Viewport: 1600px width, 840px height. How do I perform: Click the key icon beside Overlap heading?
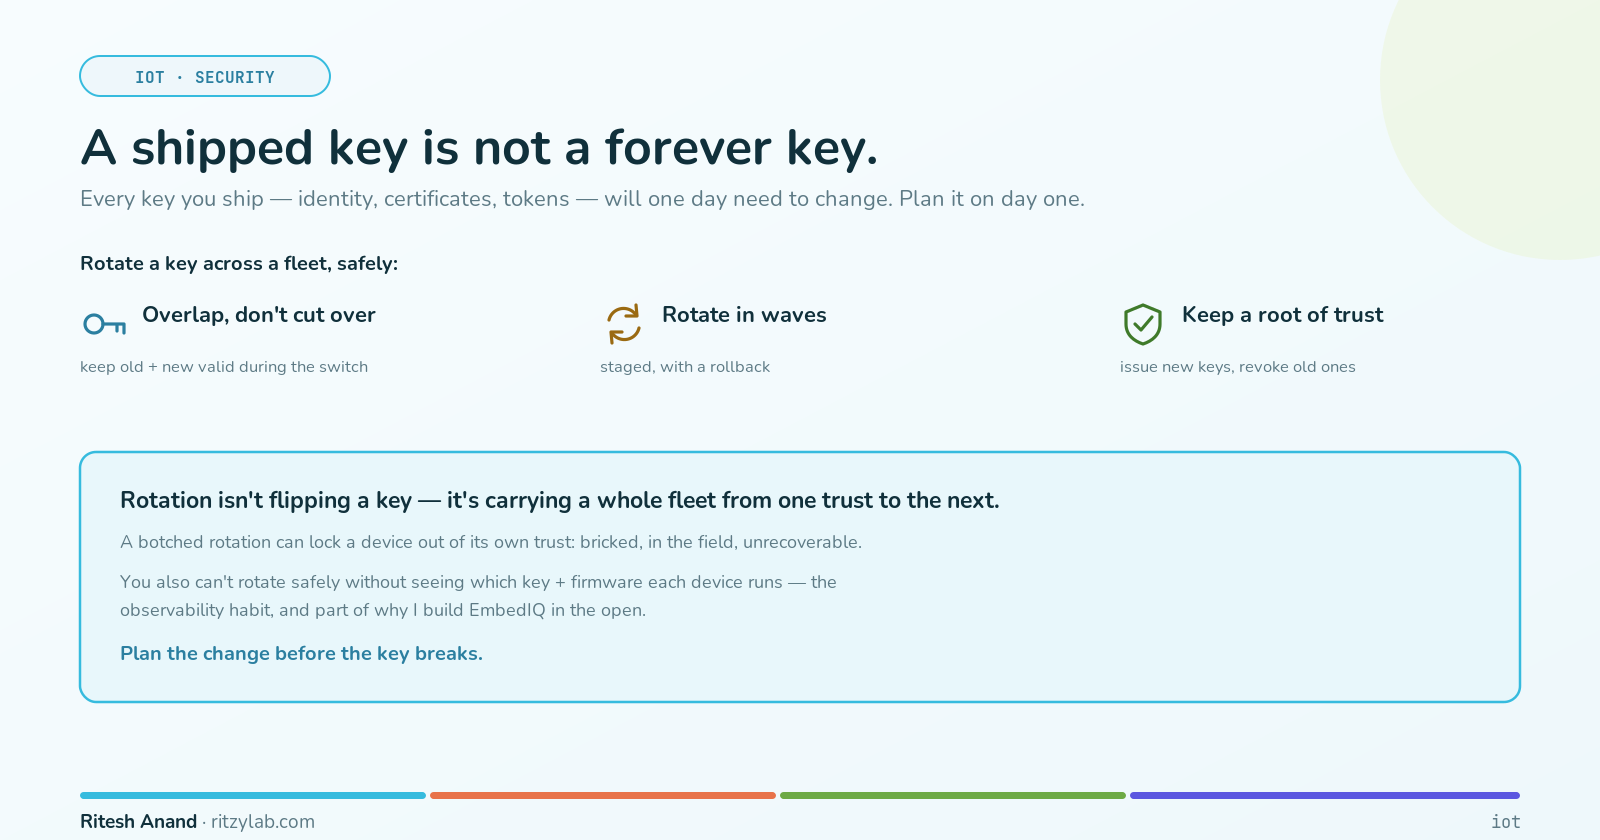tap(104, 324)
